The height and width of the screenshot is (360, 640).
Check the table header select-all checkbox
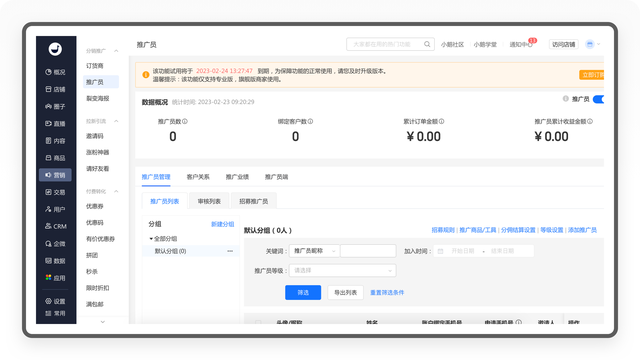[258, 322]
